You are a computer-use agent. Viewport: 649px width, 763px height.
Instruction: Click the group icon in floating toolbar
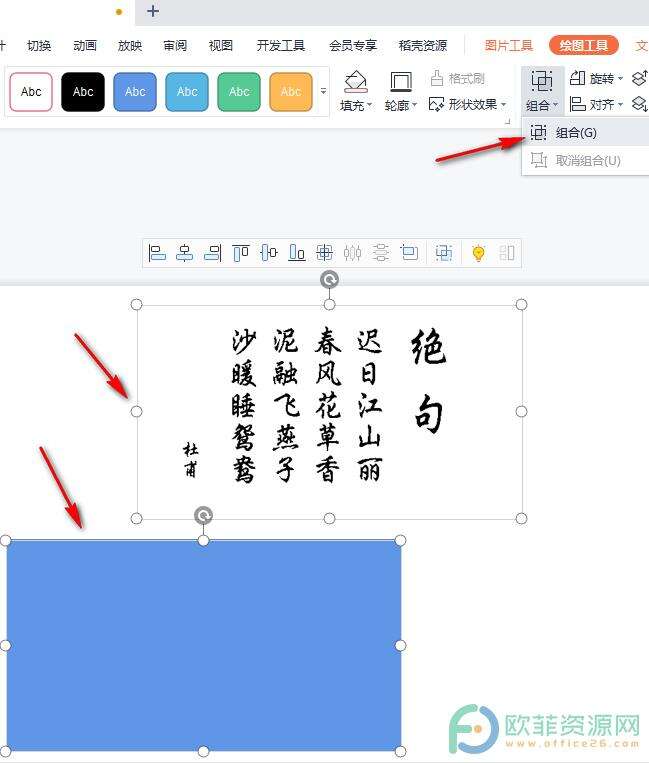(x=444, y=253)
